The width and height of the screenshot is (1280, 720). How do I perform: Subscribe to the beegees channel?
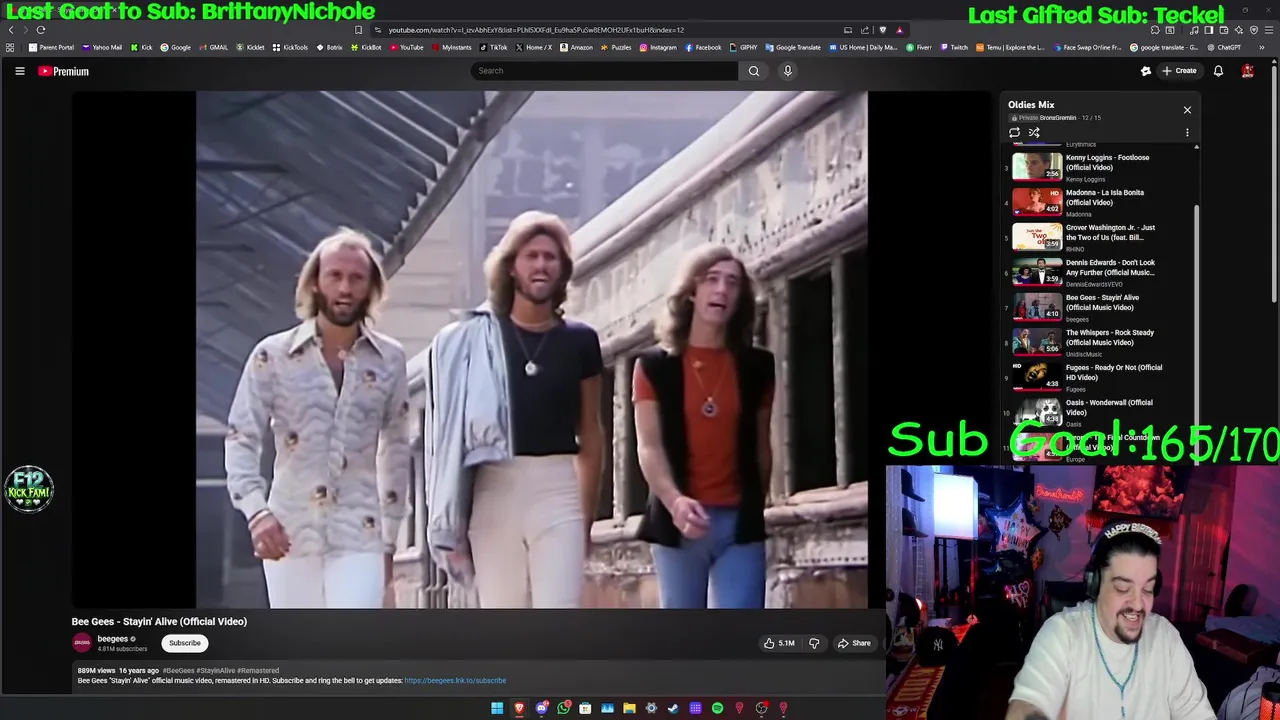185,643
